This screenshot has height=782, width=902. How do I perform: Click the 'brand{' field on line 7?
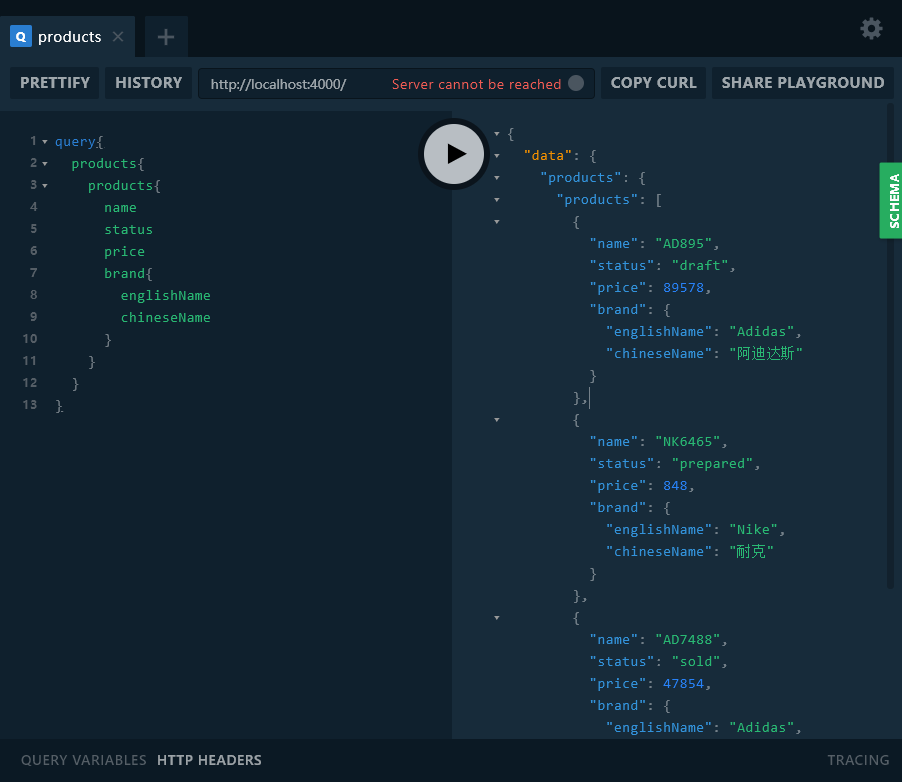(128, 273)
